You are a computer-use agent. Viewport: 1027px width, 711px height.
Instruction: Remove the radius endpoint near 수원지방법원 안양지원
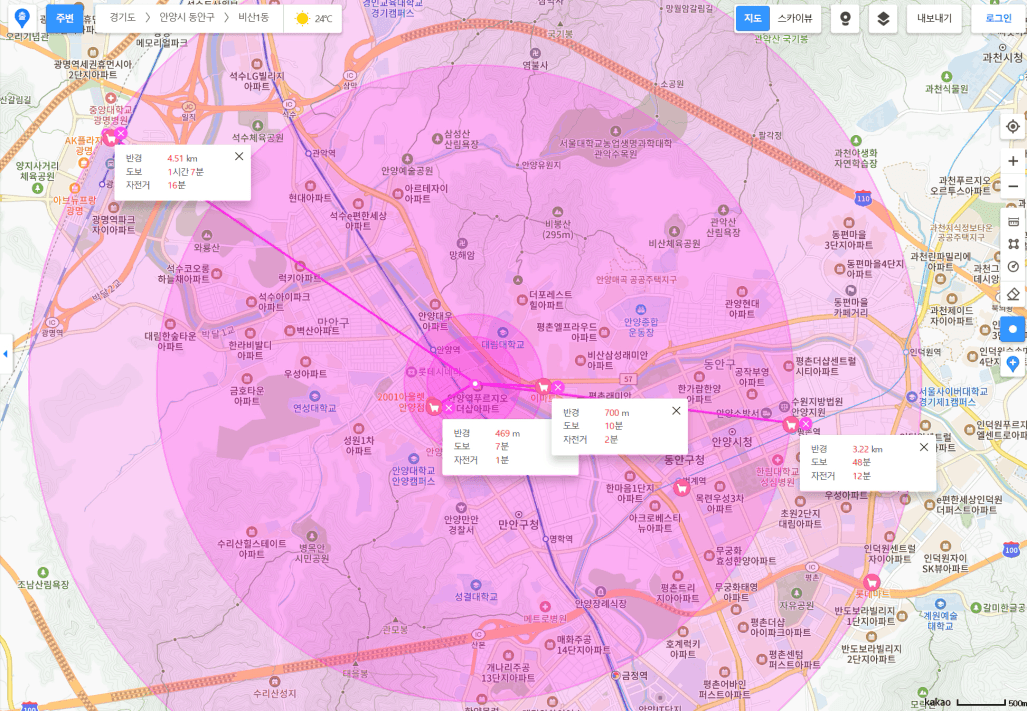806,424
